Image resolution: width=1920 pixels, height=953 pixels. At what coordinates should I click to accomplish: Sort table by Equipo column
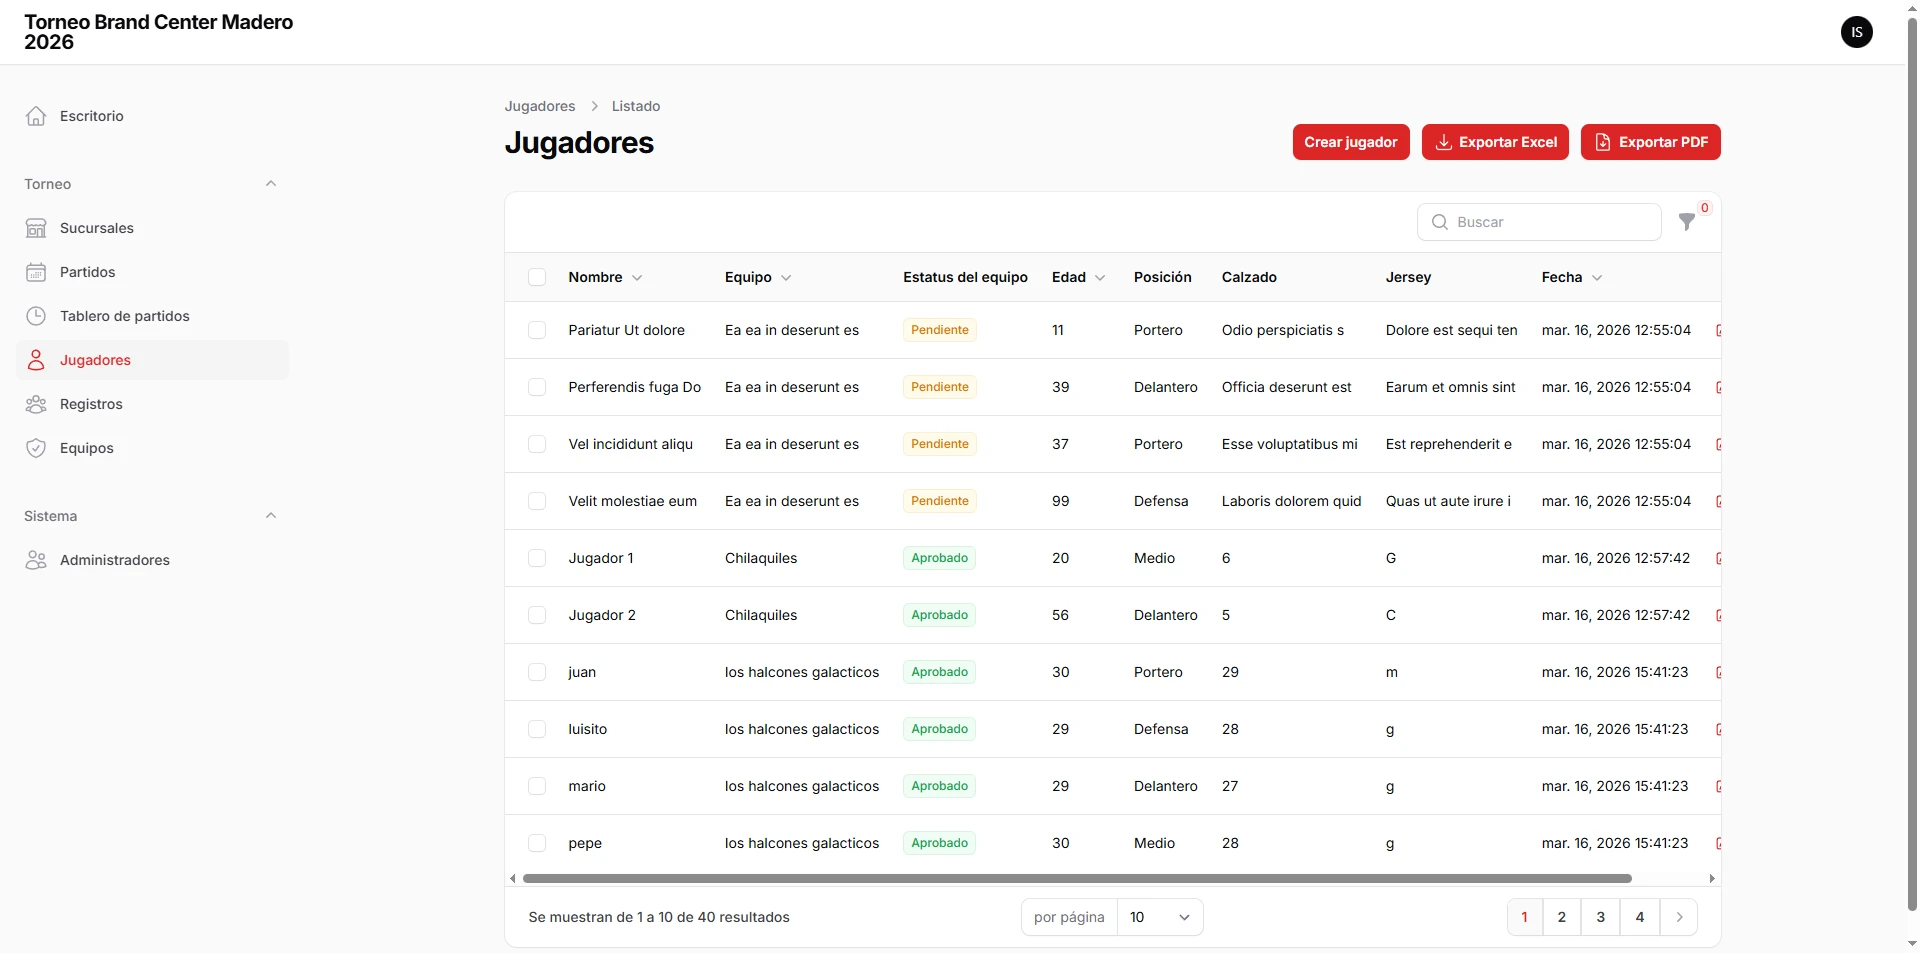(758, 277)
